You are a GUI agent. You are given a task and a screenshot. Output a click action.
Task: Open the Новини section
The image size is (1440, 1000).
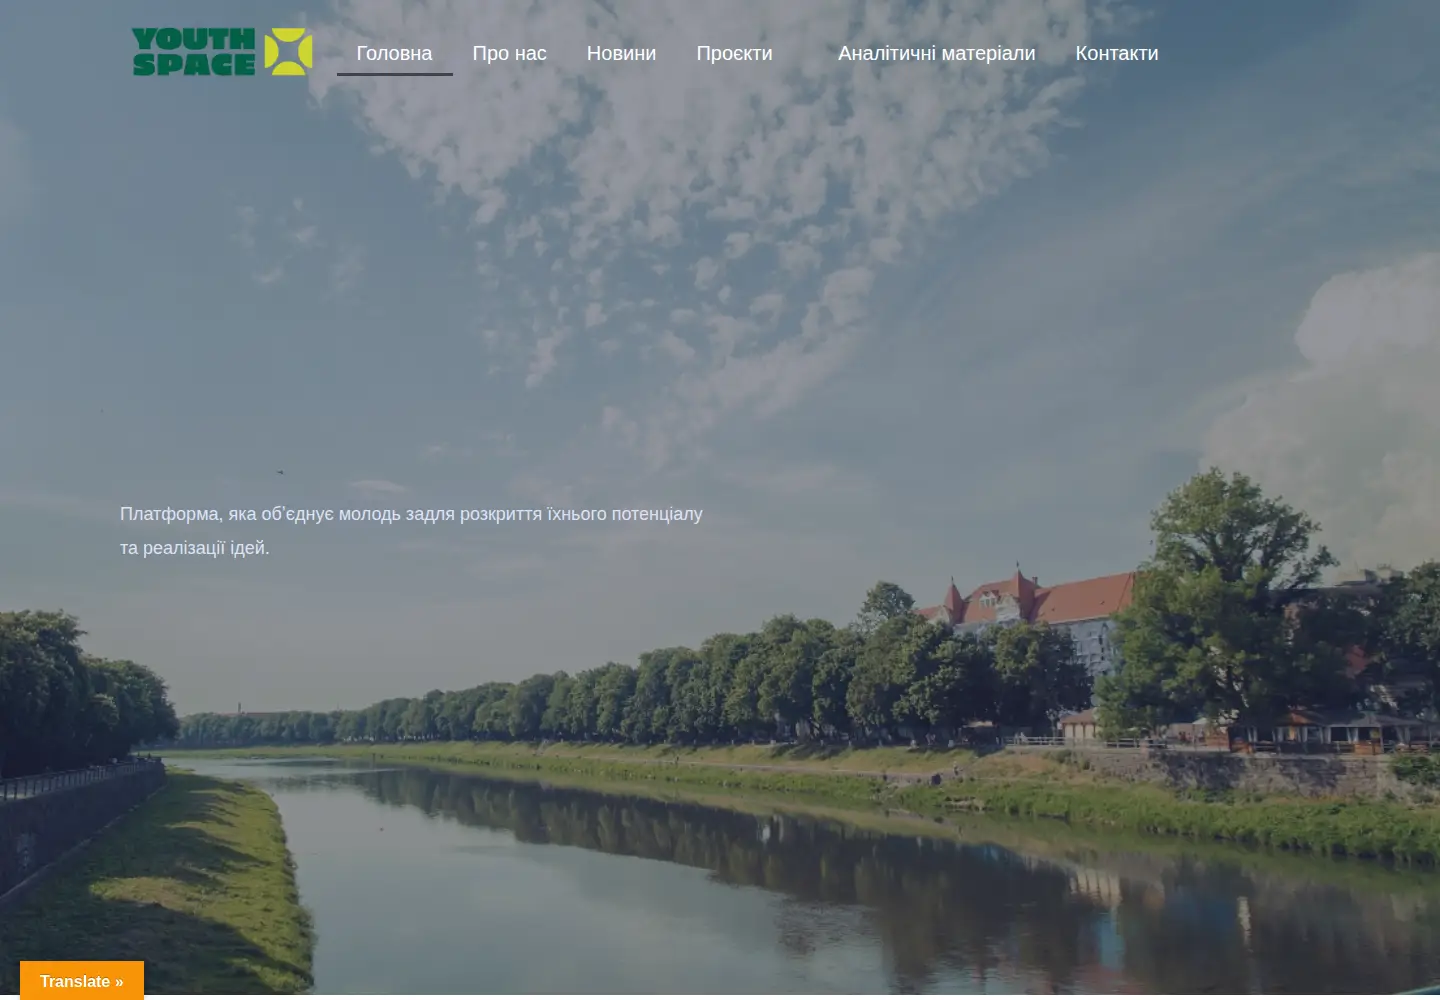pos(621,53)
